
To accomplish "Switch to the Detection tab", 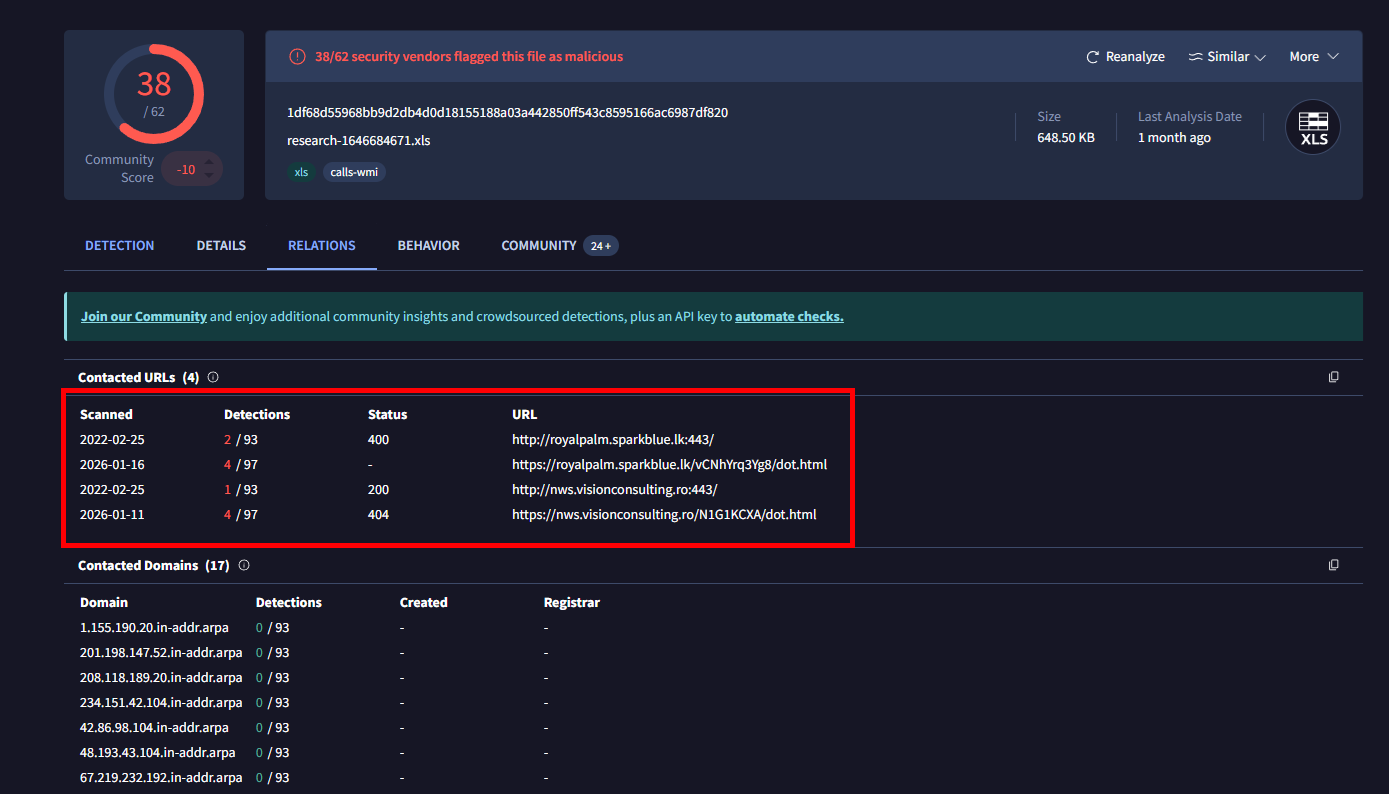I will 119,245.
